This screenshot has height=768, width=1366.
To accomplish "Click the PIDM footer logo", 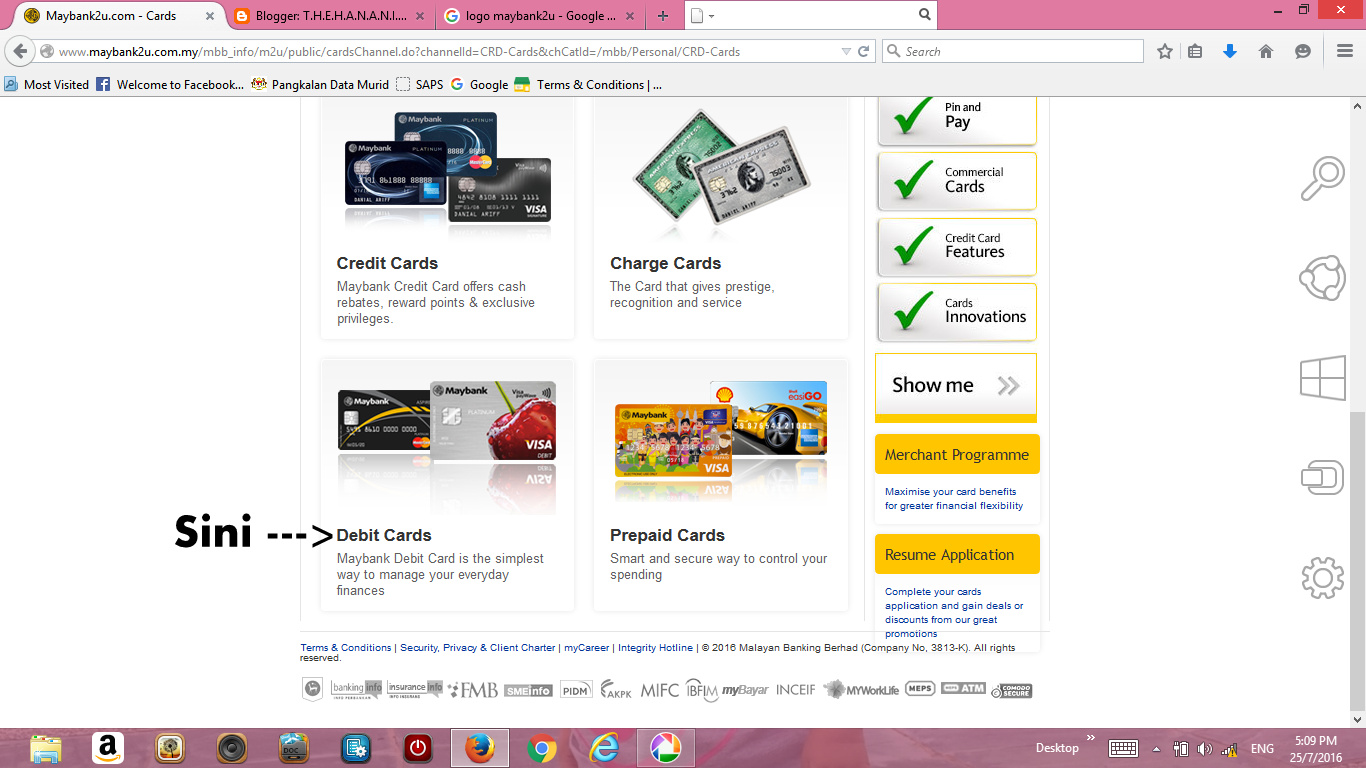I will (575, 690).
